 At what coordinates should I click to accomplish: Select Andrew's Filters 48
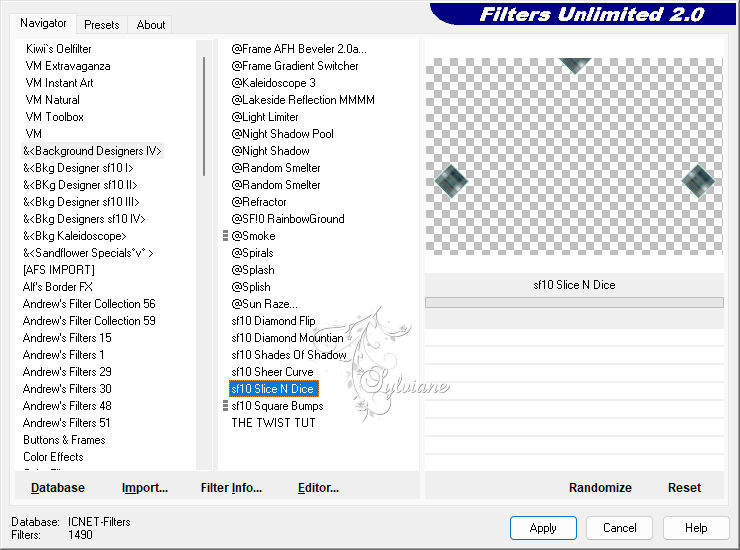[x=67, y=406]
